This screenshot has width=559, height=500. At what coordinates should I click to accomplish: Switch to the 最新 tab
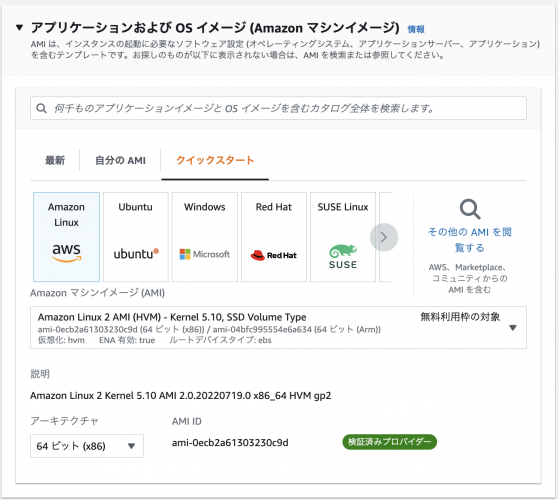click(55, 160)
